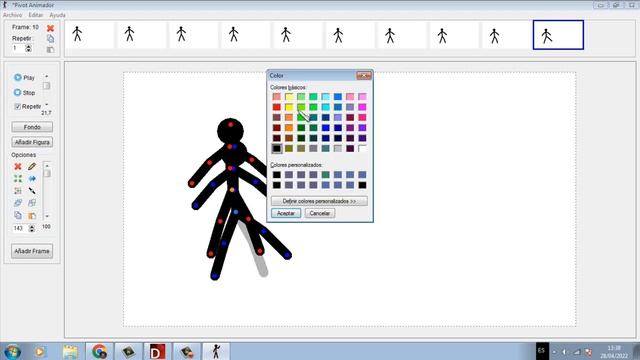
Task: Click the copy figure icon in Opciones
Action: 18,215
